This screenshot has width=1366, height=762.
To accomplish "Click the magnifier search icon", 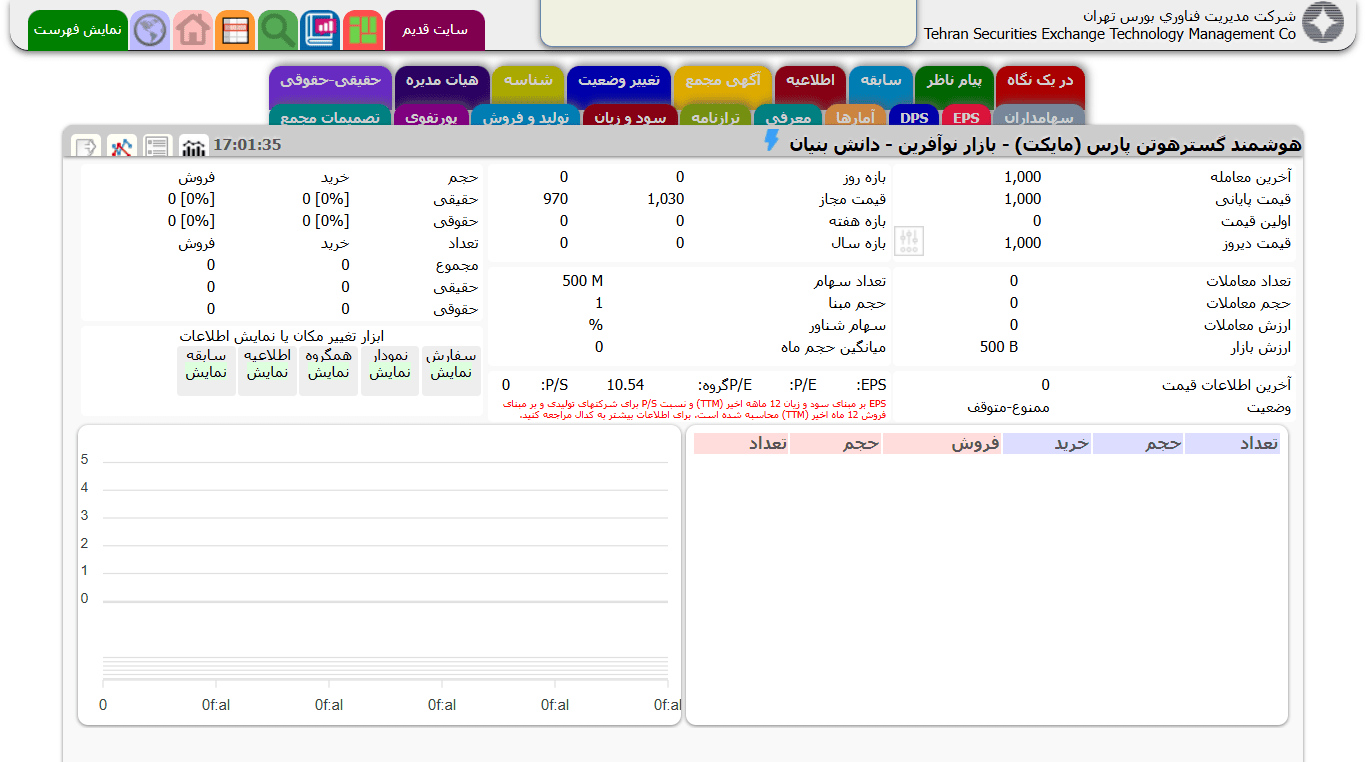I will (278, 30).
